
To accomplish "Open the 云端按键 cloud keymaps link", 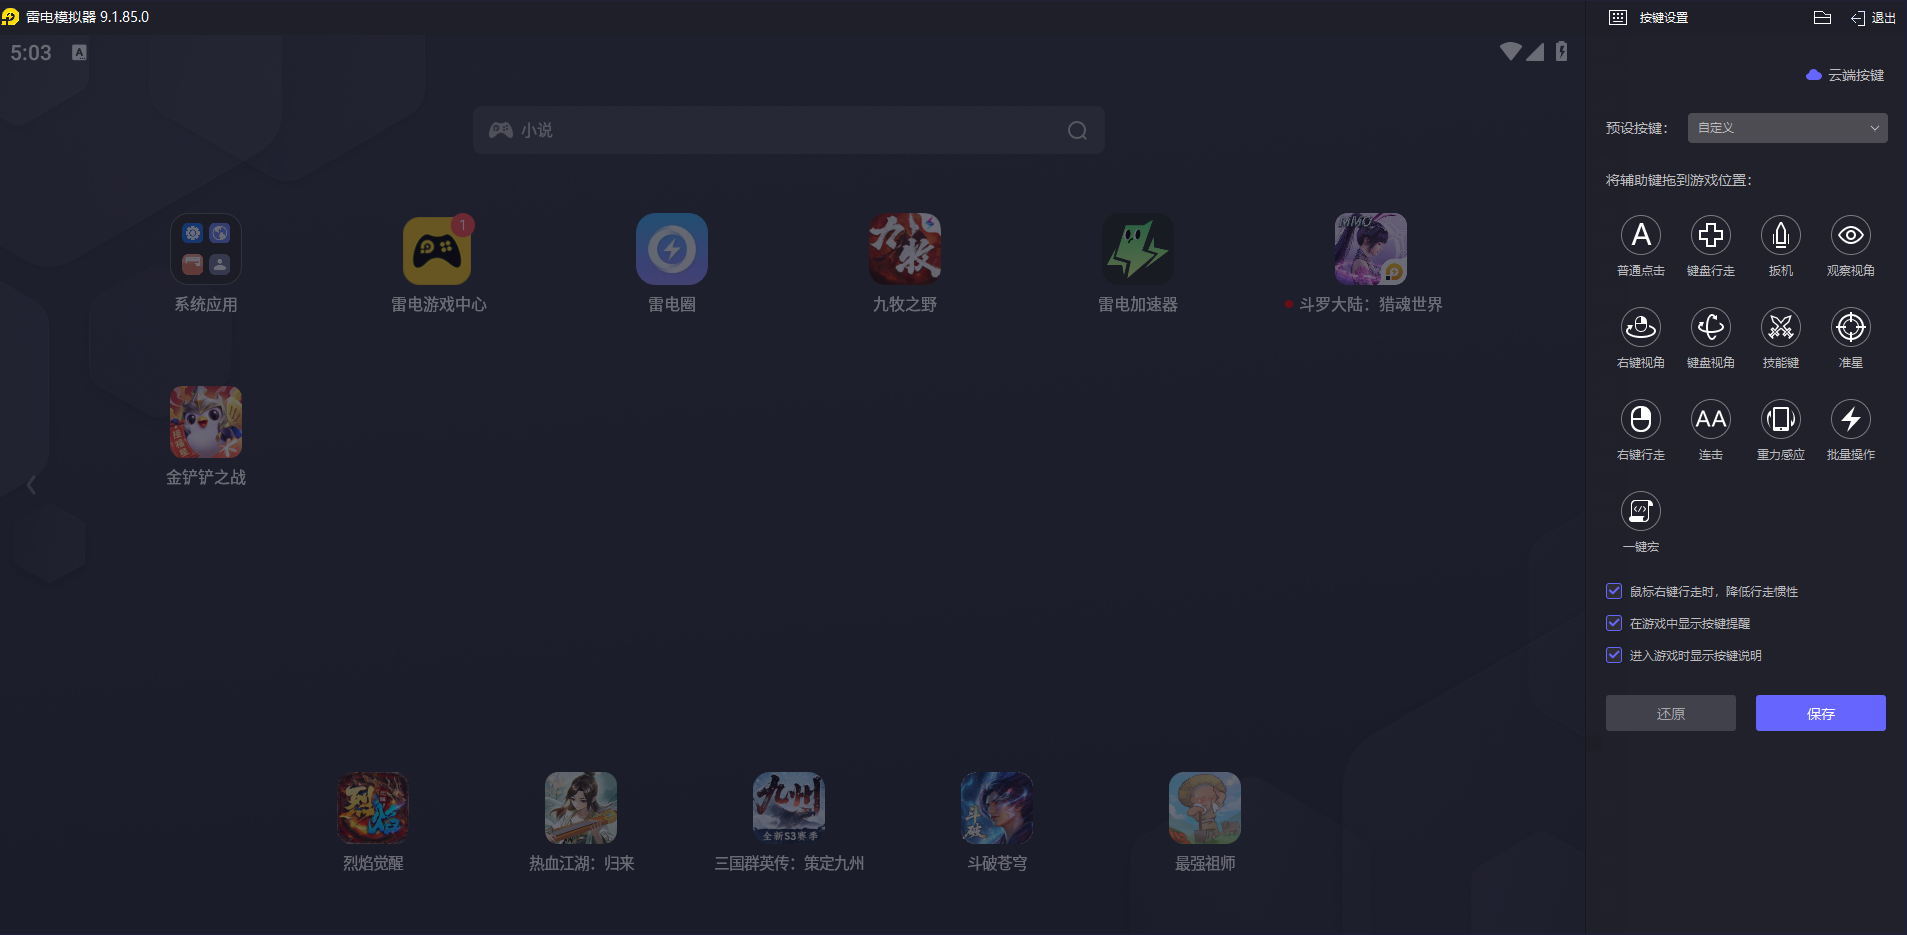I will pyautogui.click(x=1845, y=75).
